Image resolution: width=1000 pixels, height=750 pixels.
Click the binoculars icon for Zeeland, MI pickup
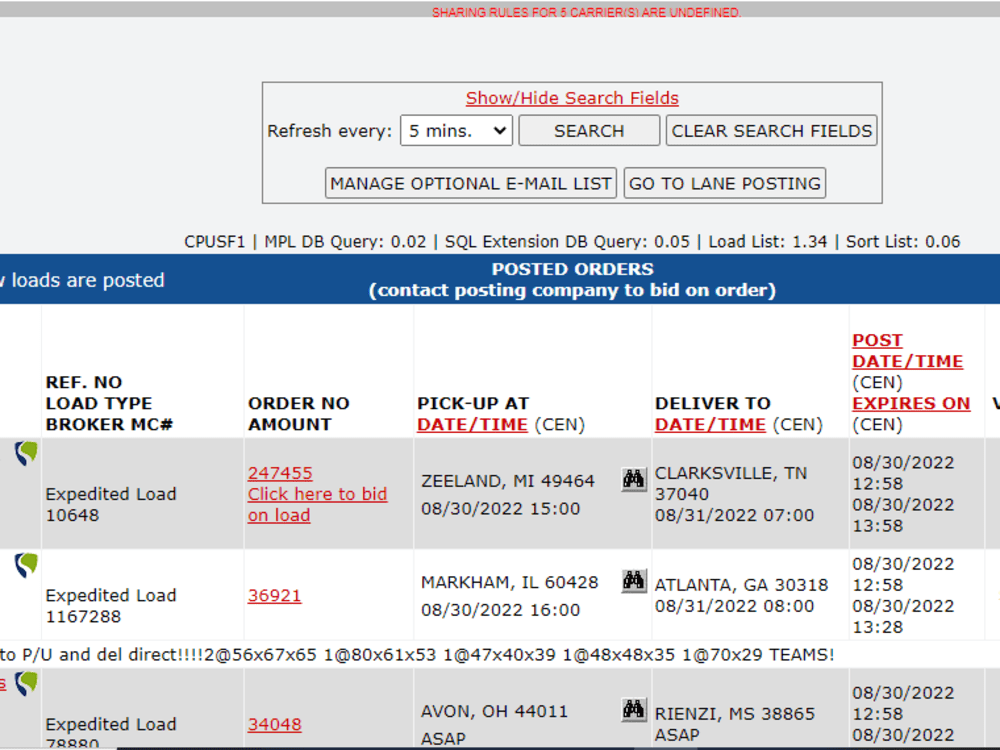tap(633, 480)
